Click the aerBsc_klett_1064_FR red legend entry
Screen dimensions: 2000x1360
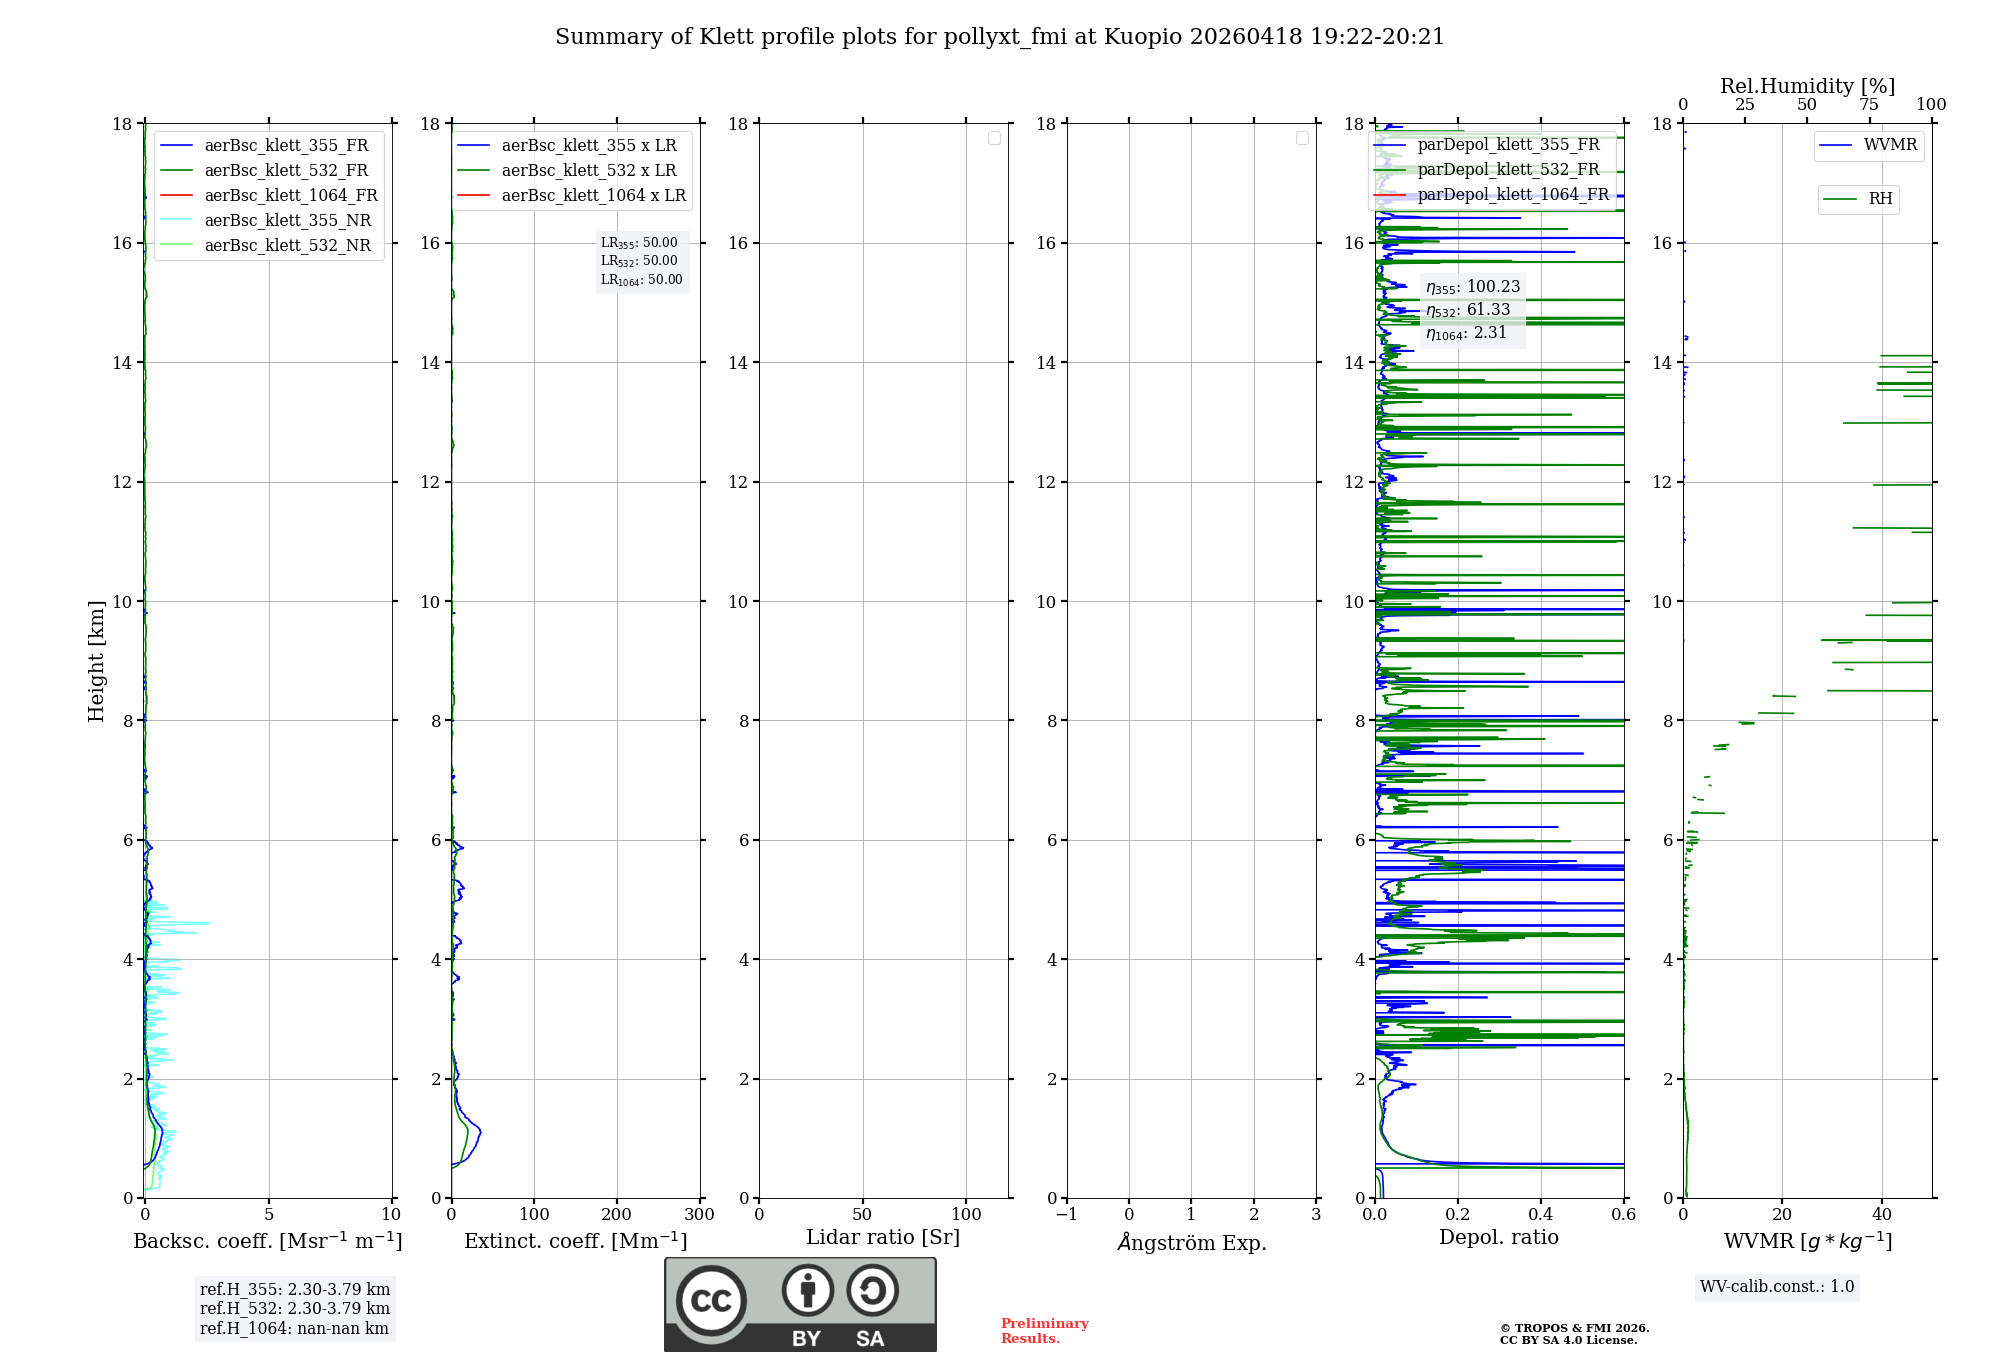(x=290, y=195)
